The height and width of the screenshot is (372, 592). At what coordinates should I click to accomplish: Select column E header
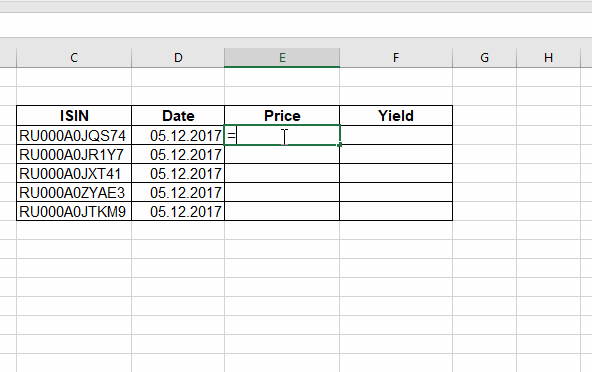(282, 58)
